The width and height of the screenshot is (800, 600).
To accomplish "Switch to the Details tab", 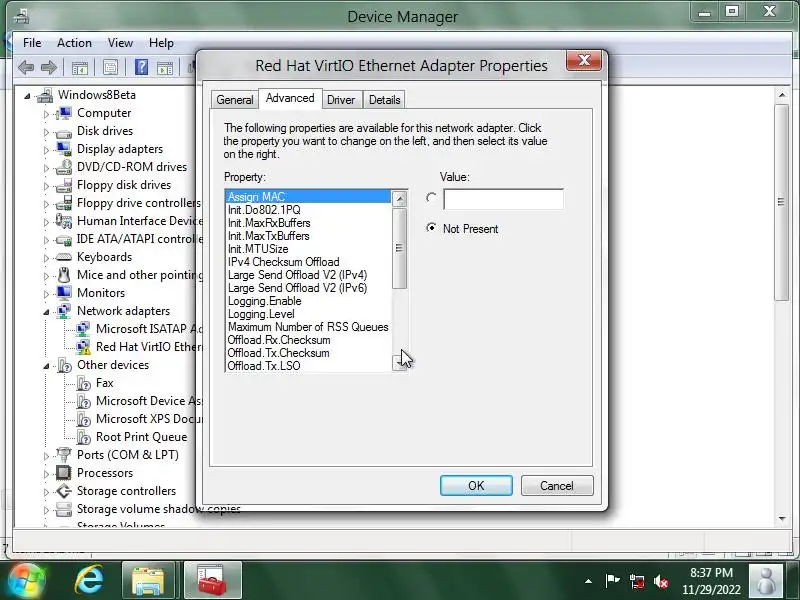I will click(384, 99).
